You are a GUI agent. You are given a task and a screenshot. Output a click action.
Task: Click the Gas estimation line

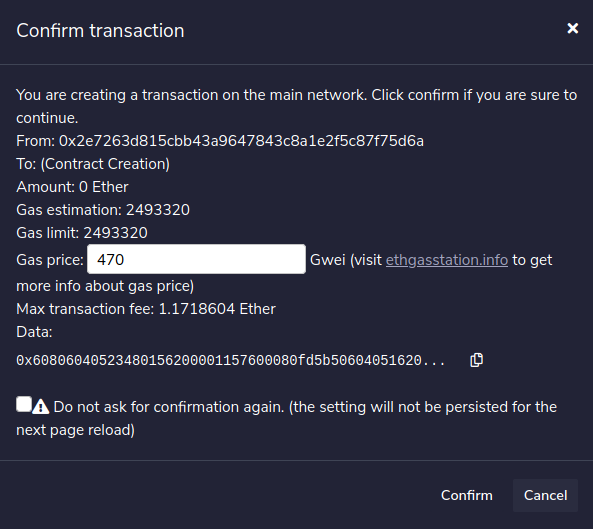[103, 210]
